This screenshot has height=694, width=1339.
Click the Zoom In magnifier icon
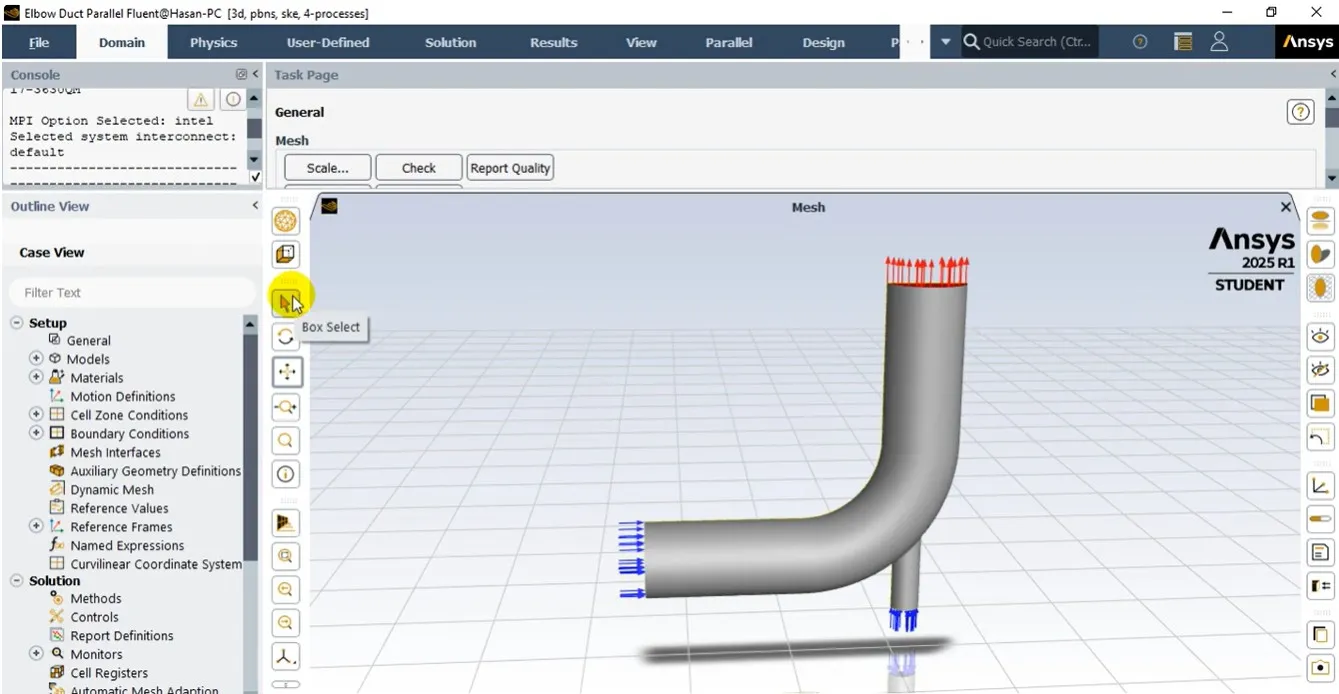(x=286, y=589)
